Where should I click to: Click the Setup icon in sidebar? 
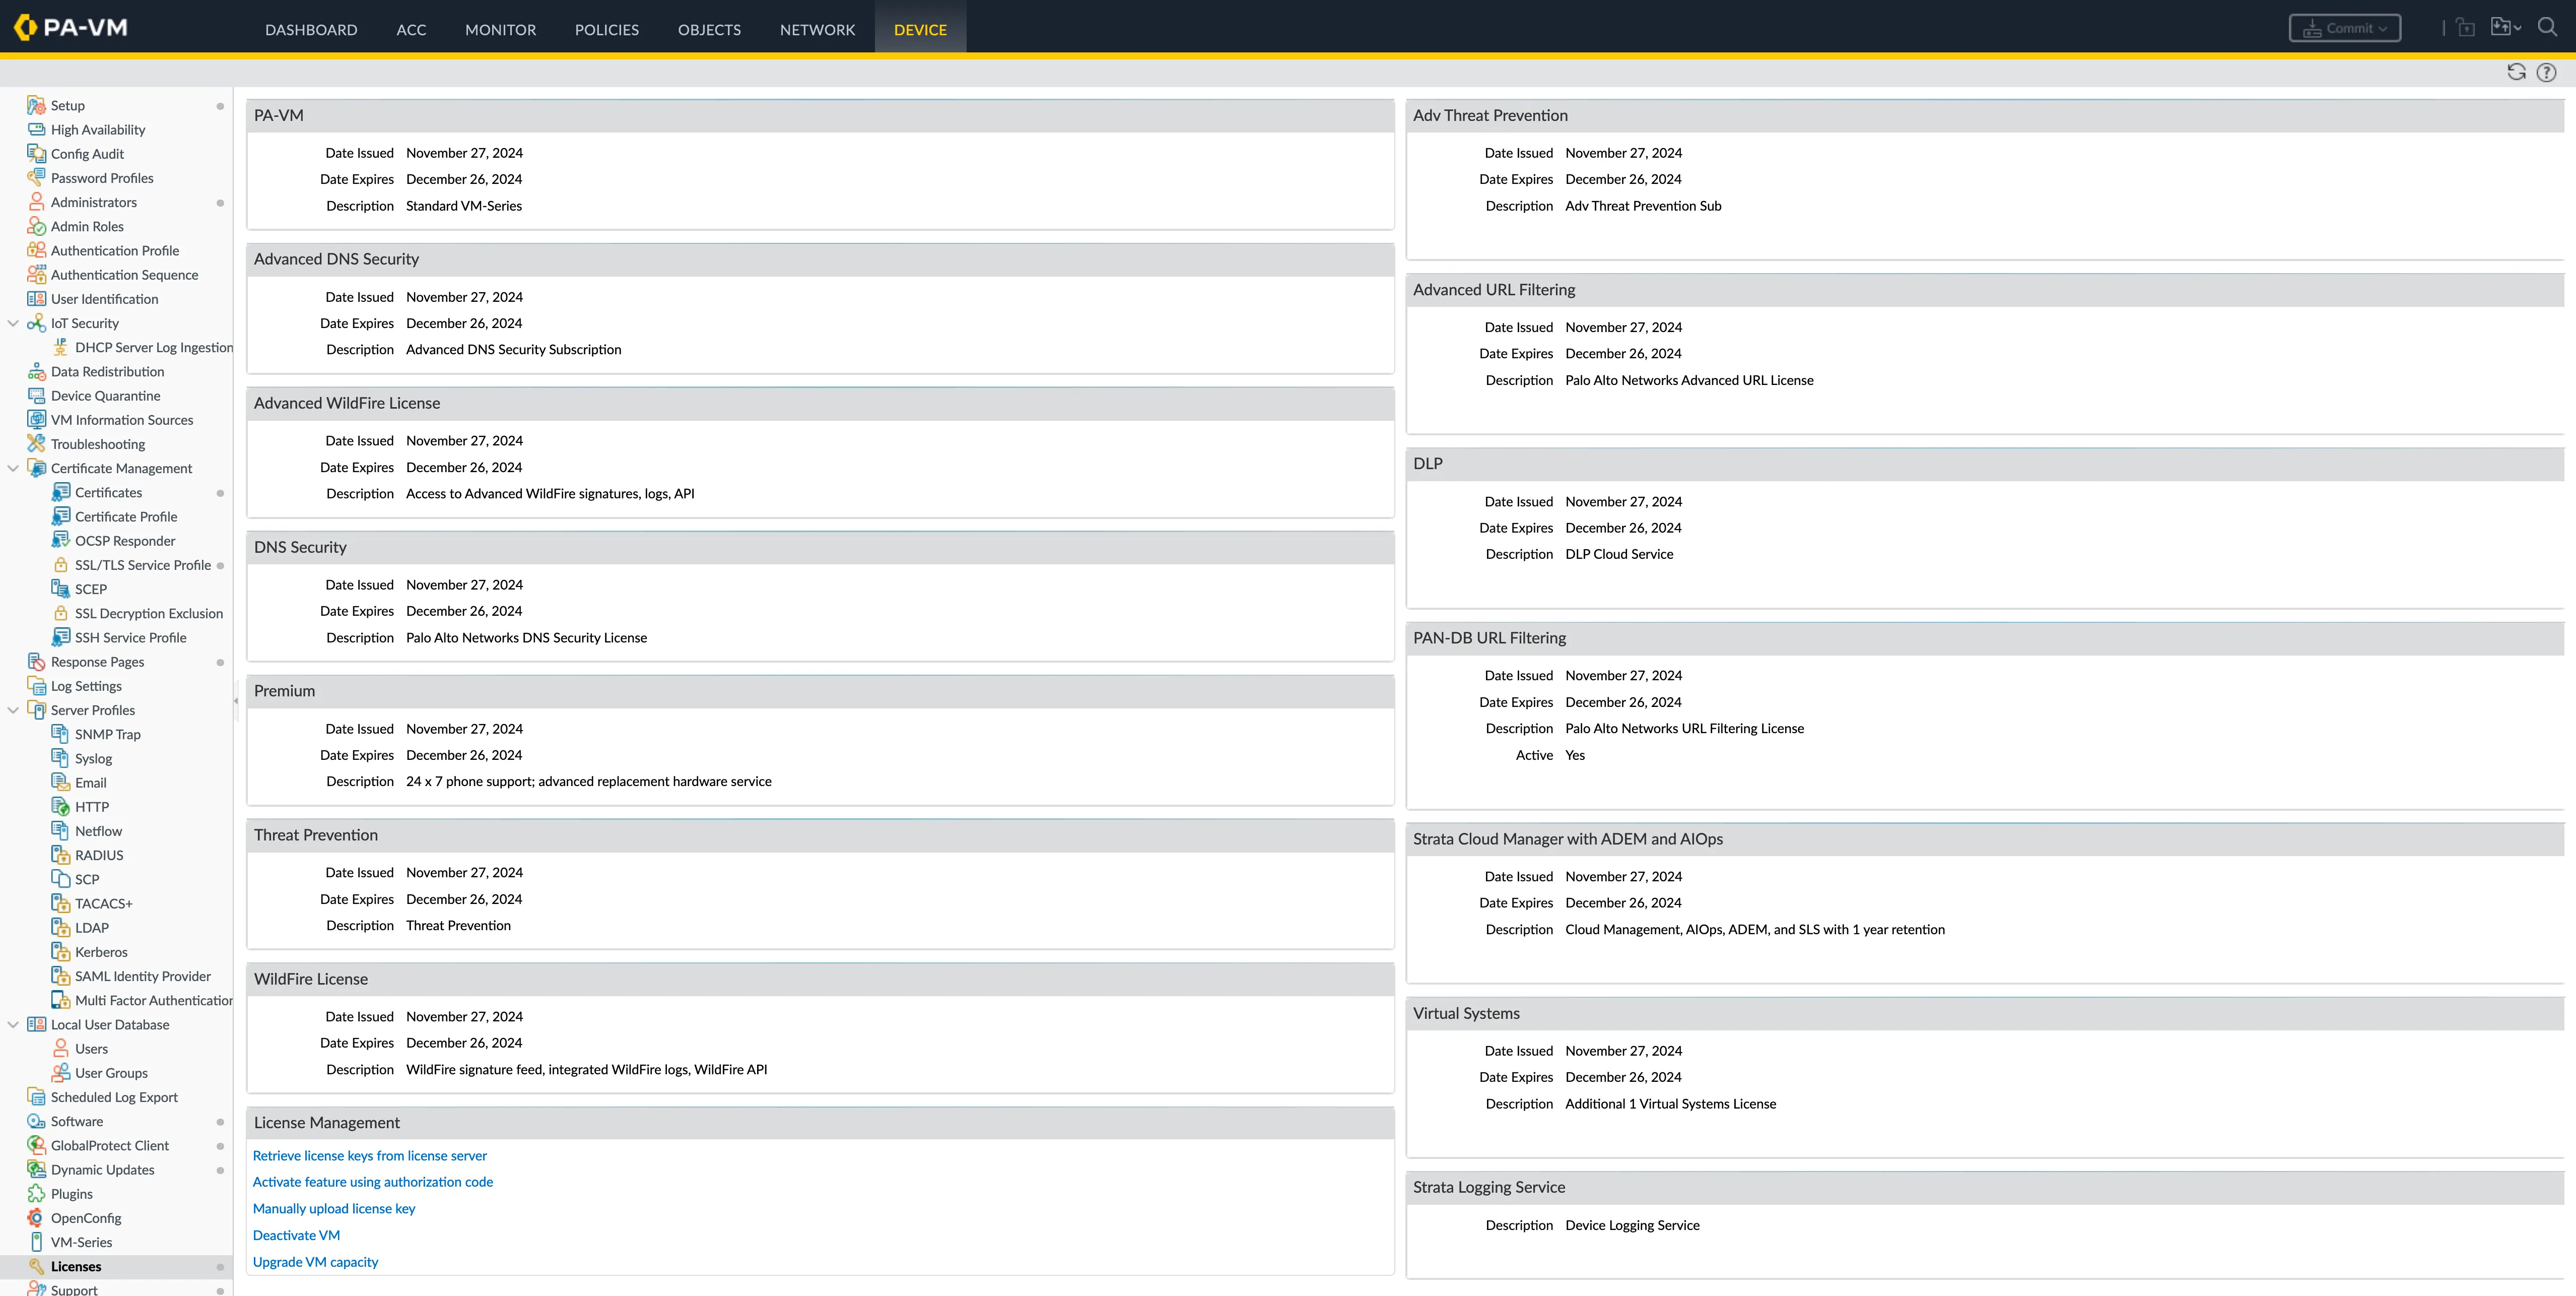coord(36,105)
